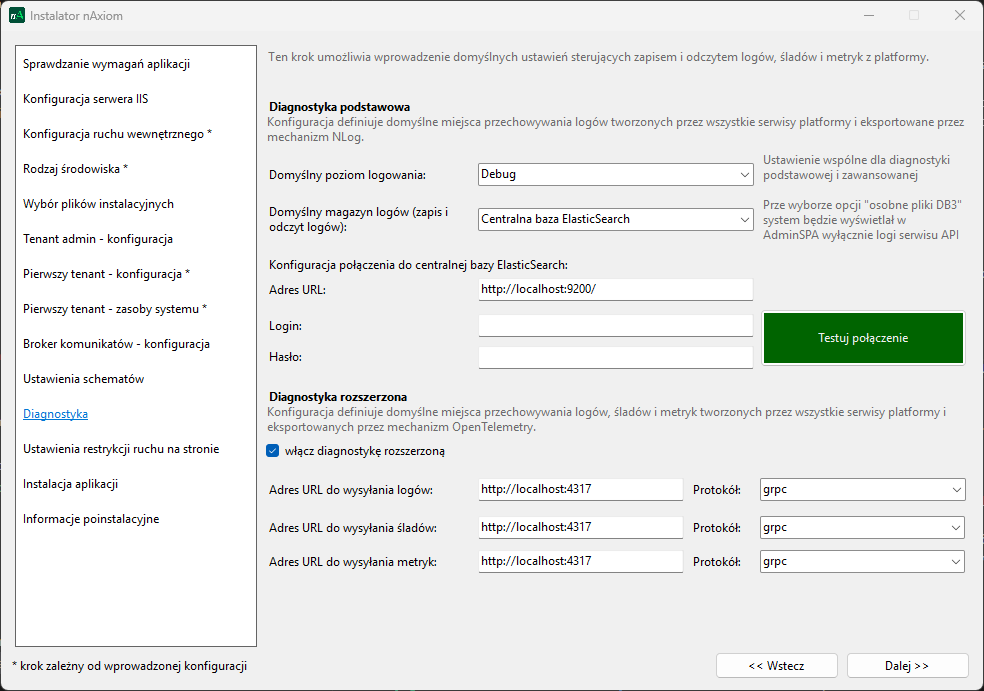Select the 'Diagnostyka' step in sidebar
Screen dimensions: 984x691
tap(55, 414)
